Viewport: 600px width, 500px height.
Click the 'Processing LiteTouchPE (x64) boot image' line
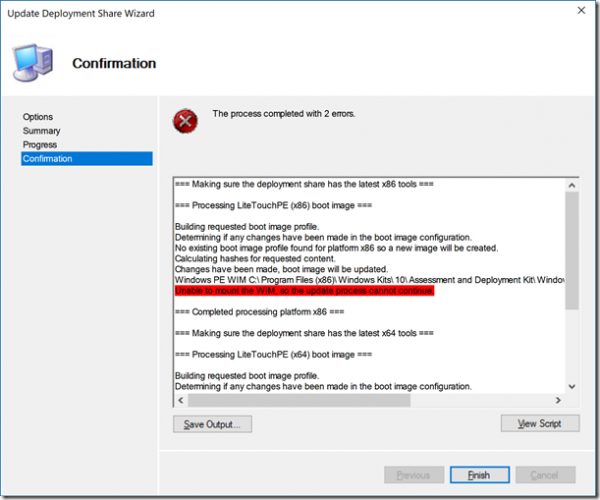[274, 355]
